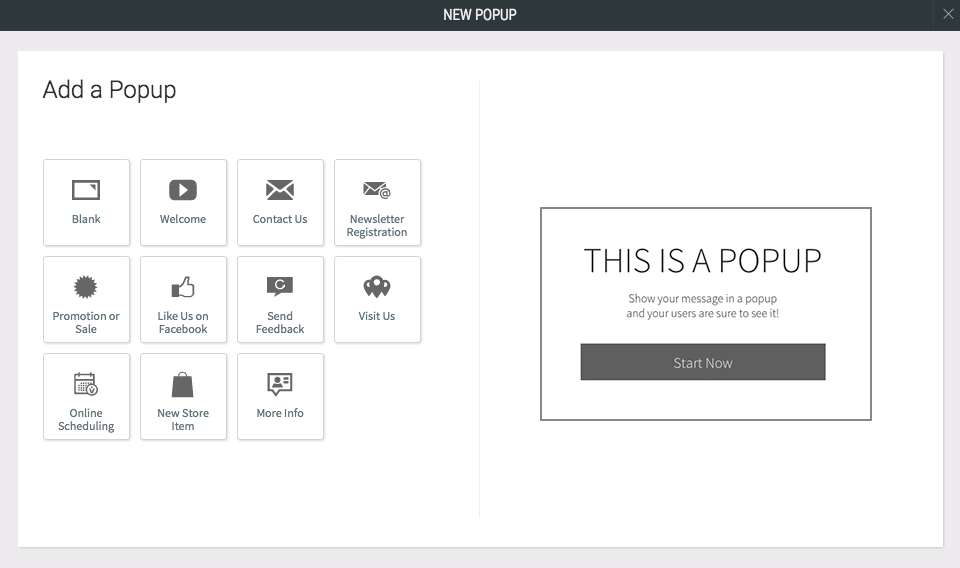The height and width of the screenshot is (568, 960).
Task: Click the 'Blank' template label
Action: pyautogui.click(x=86, y=219)
